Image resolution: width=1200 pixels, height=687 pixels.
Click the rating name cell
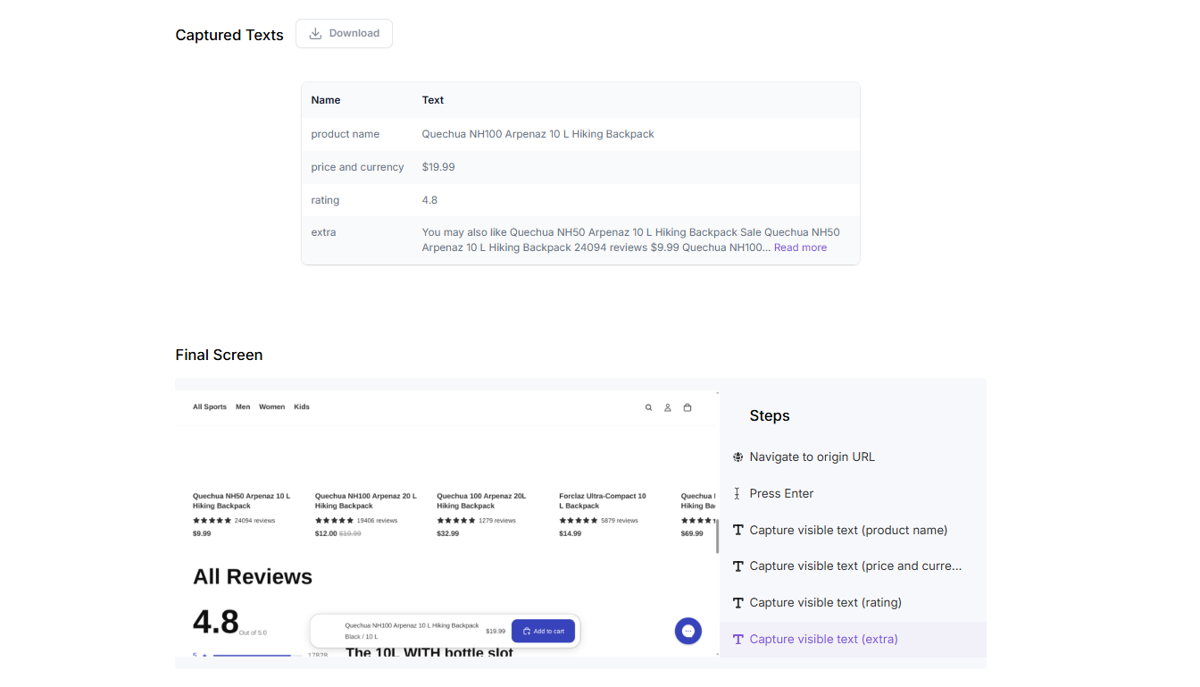325,200
